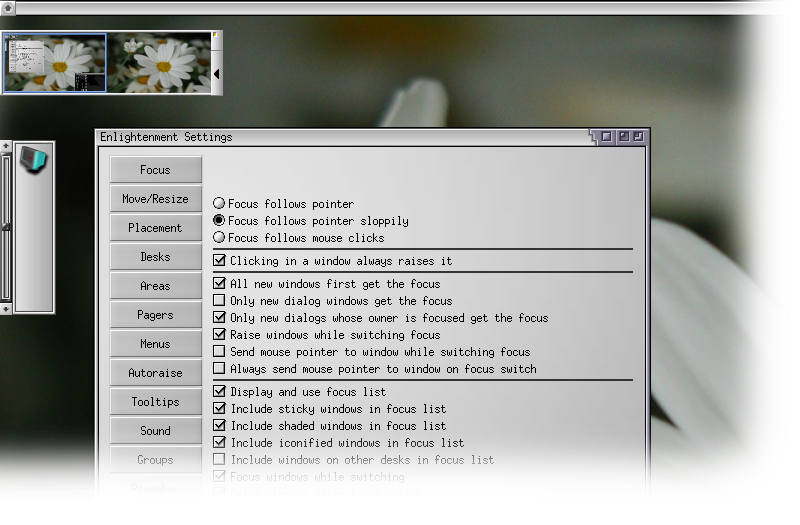800x525 pixels.
Task: Click the Enlightenment Settings title text
Action: (x=166, y=137)
